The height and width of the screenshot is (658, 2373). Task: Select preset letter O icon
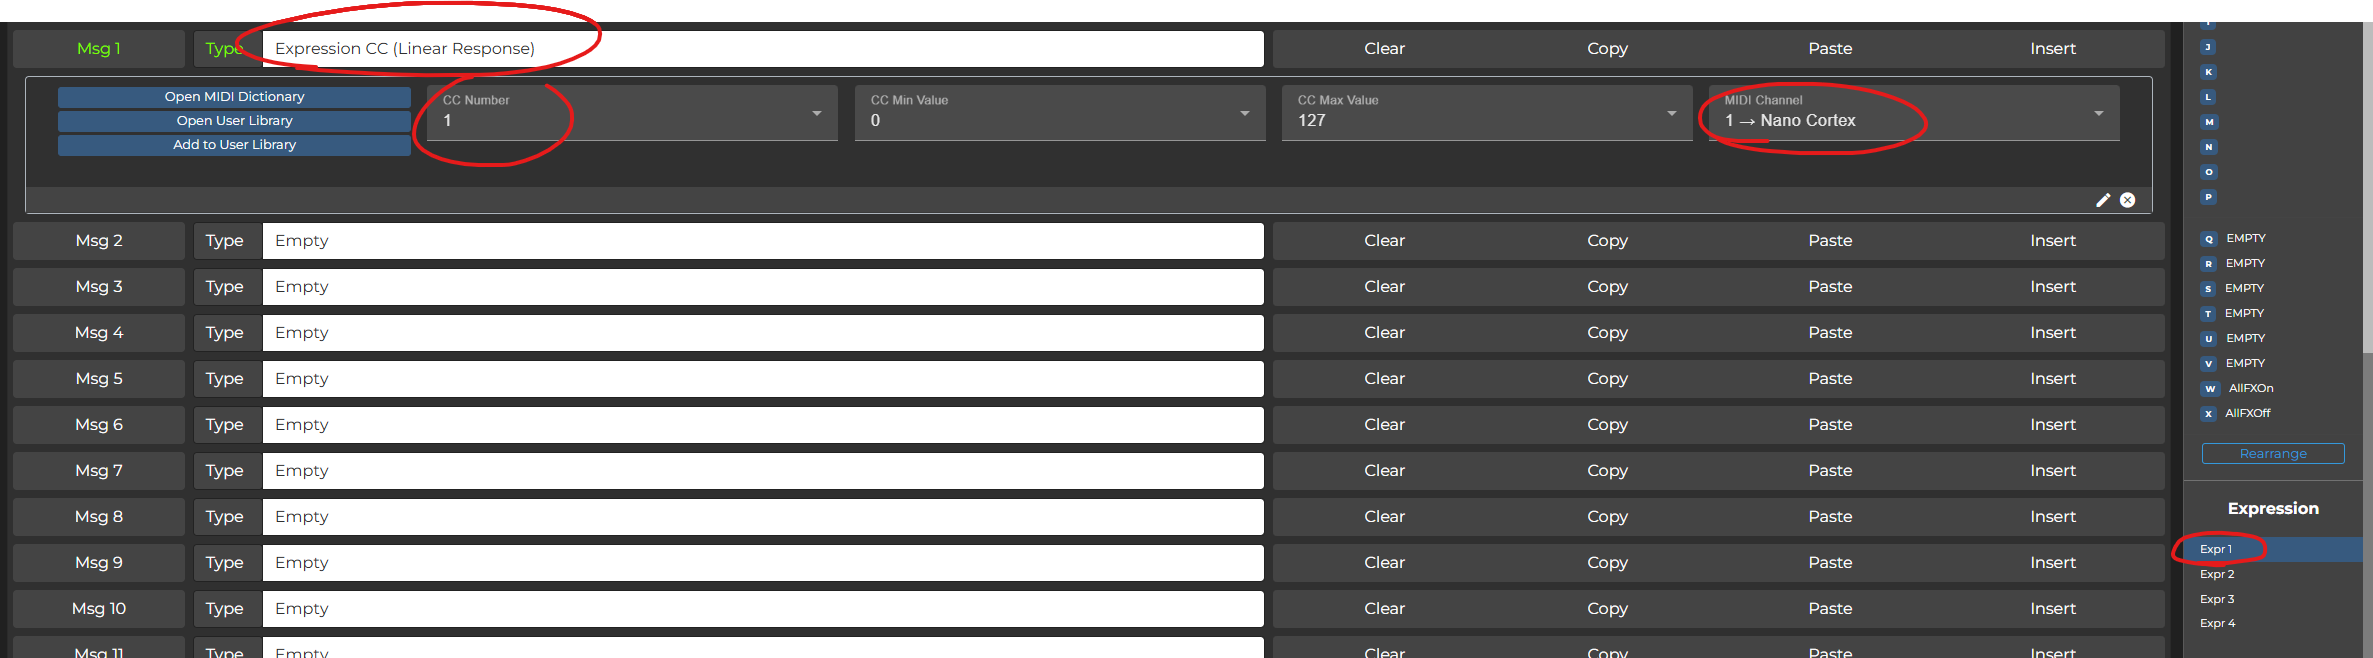(2209, 172)
